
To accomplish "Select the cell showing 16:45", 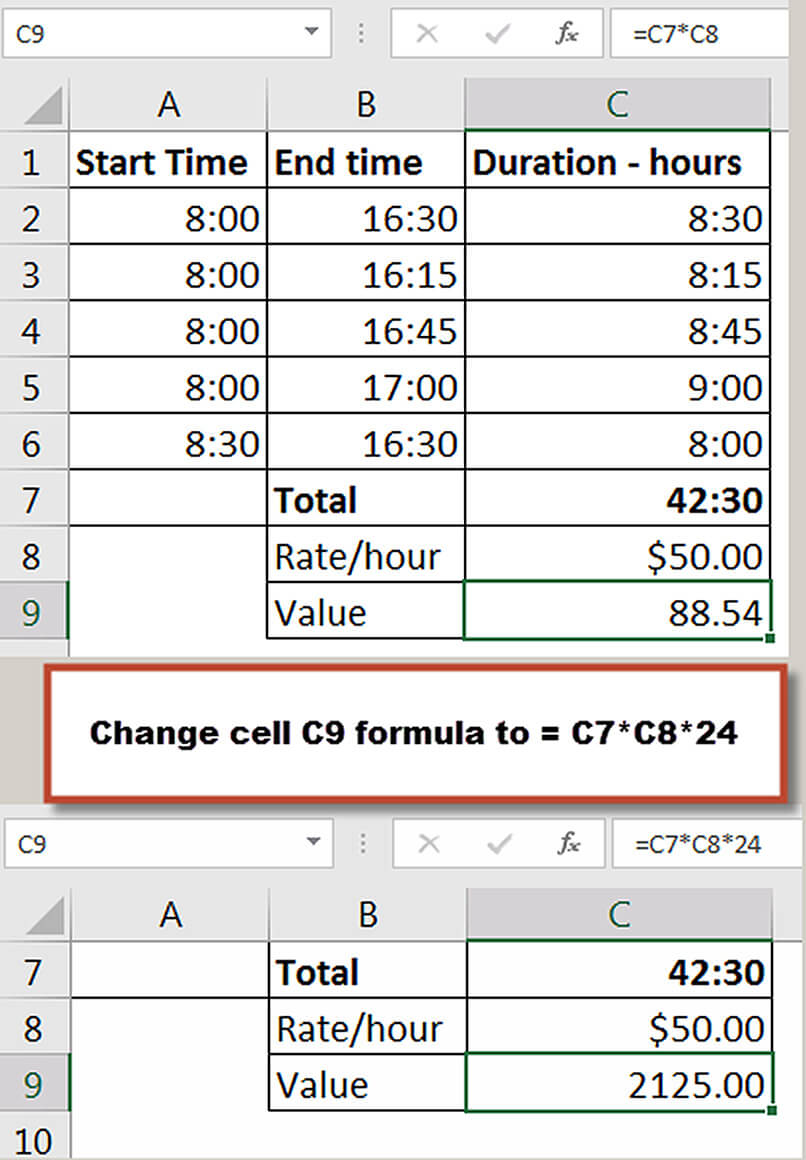I will (366, 330).
